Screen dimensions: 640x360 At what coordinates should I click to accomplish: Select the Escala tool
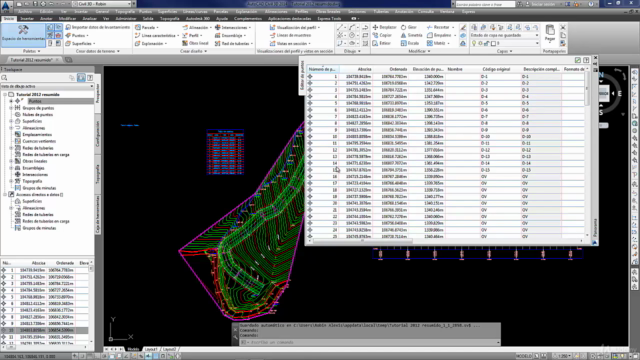410,43
